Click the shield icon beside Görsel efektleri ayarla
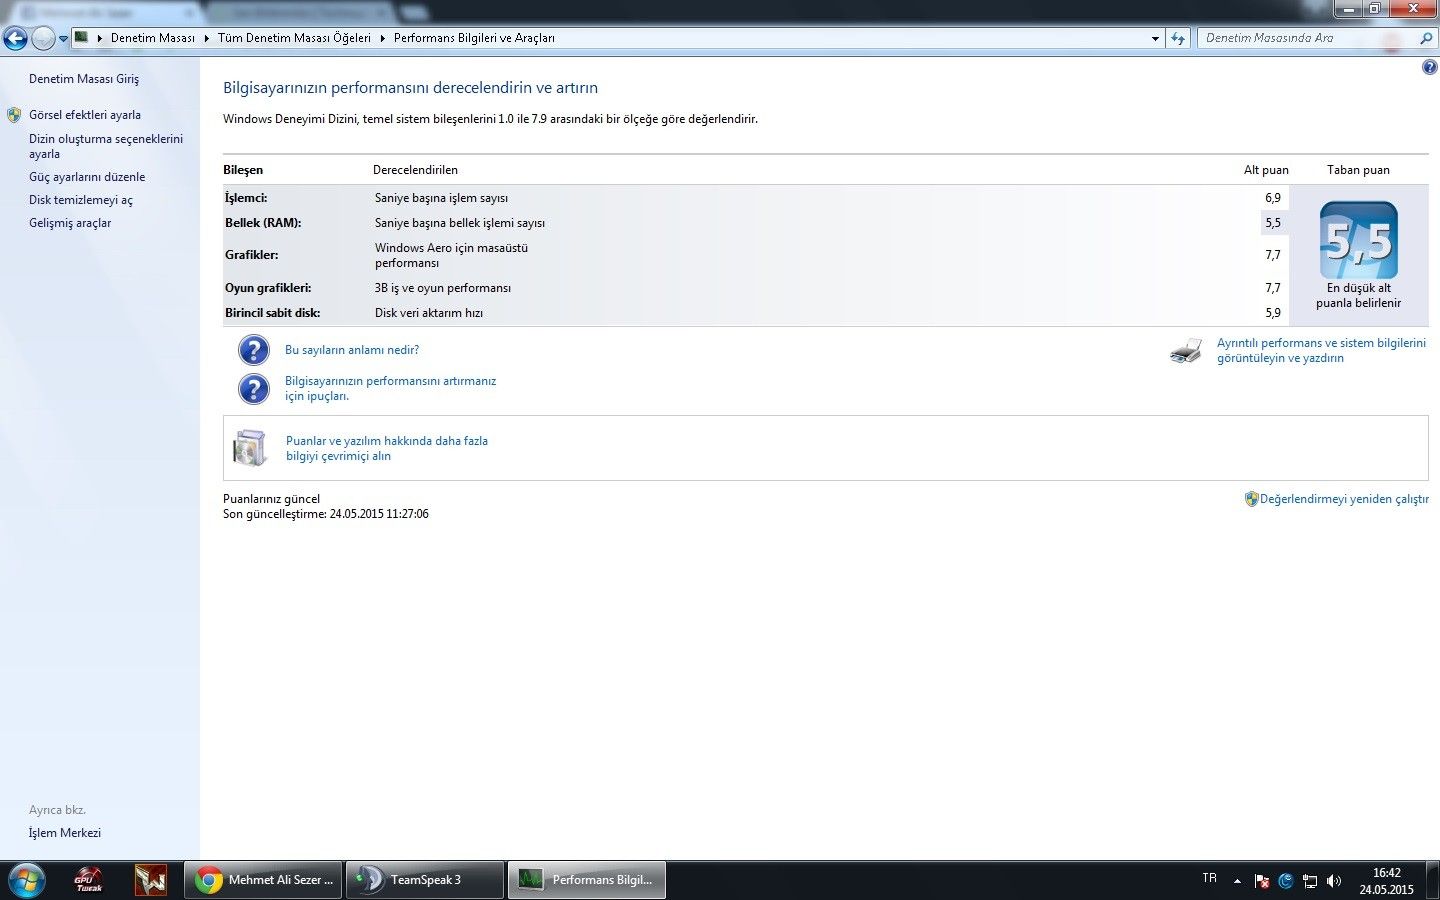The width and height of the screenshot is (1440, 900). coord(14,115)
